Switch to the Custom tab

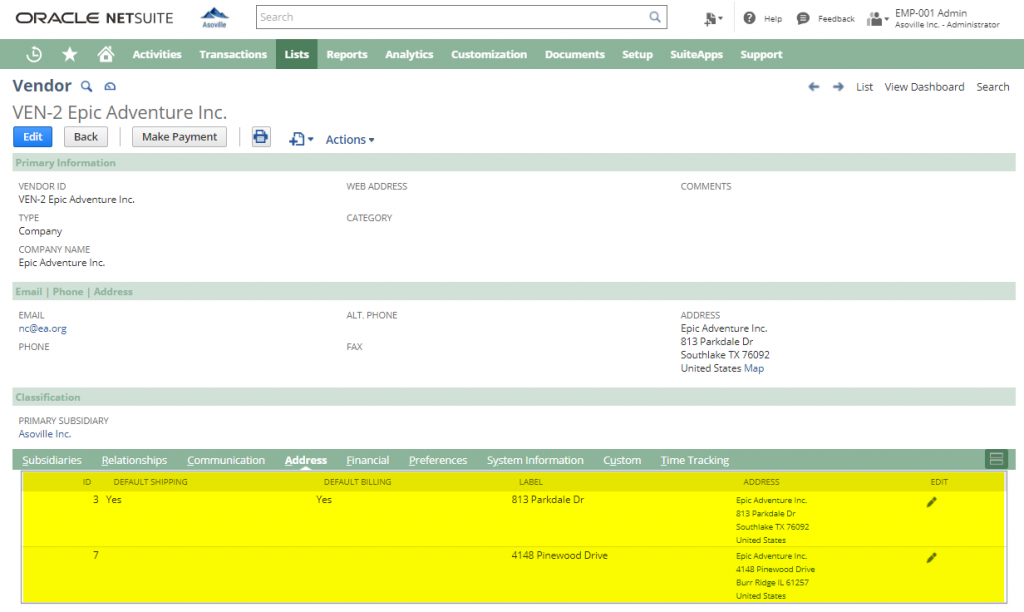[x=622, y=460]
